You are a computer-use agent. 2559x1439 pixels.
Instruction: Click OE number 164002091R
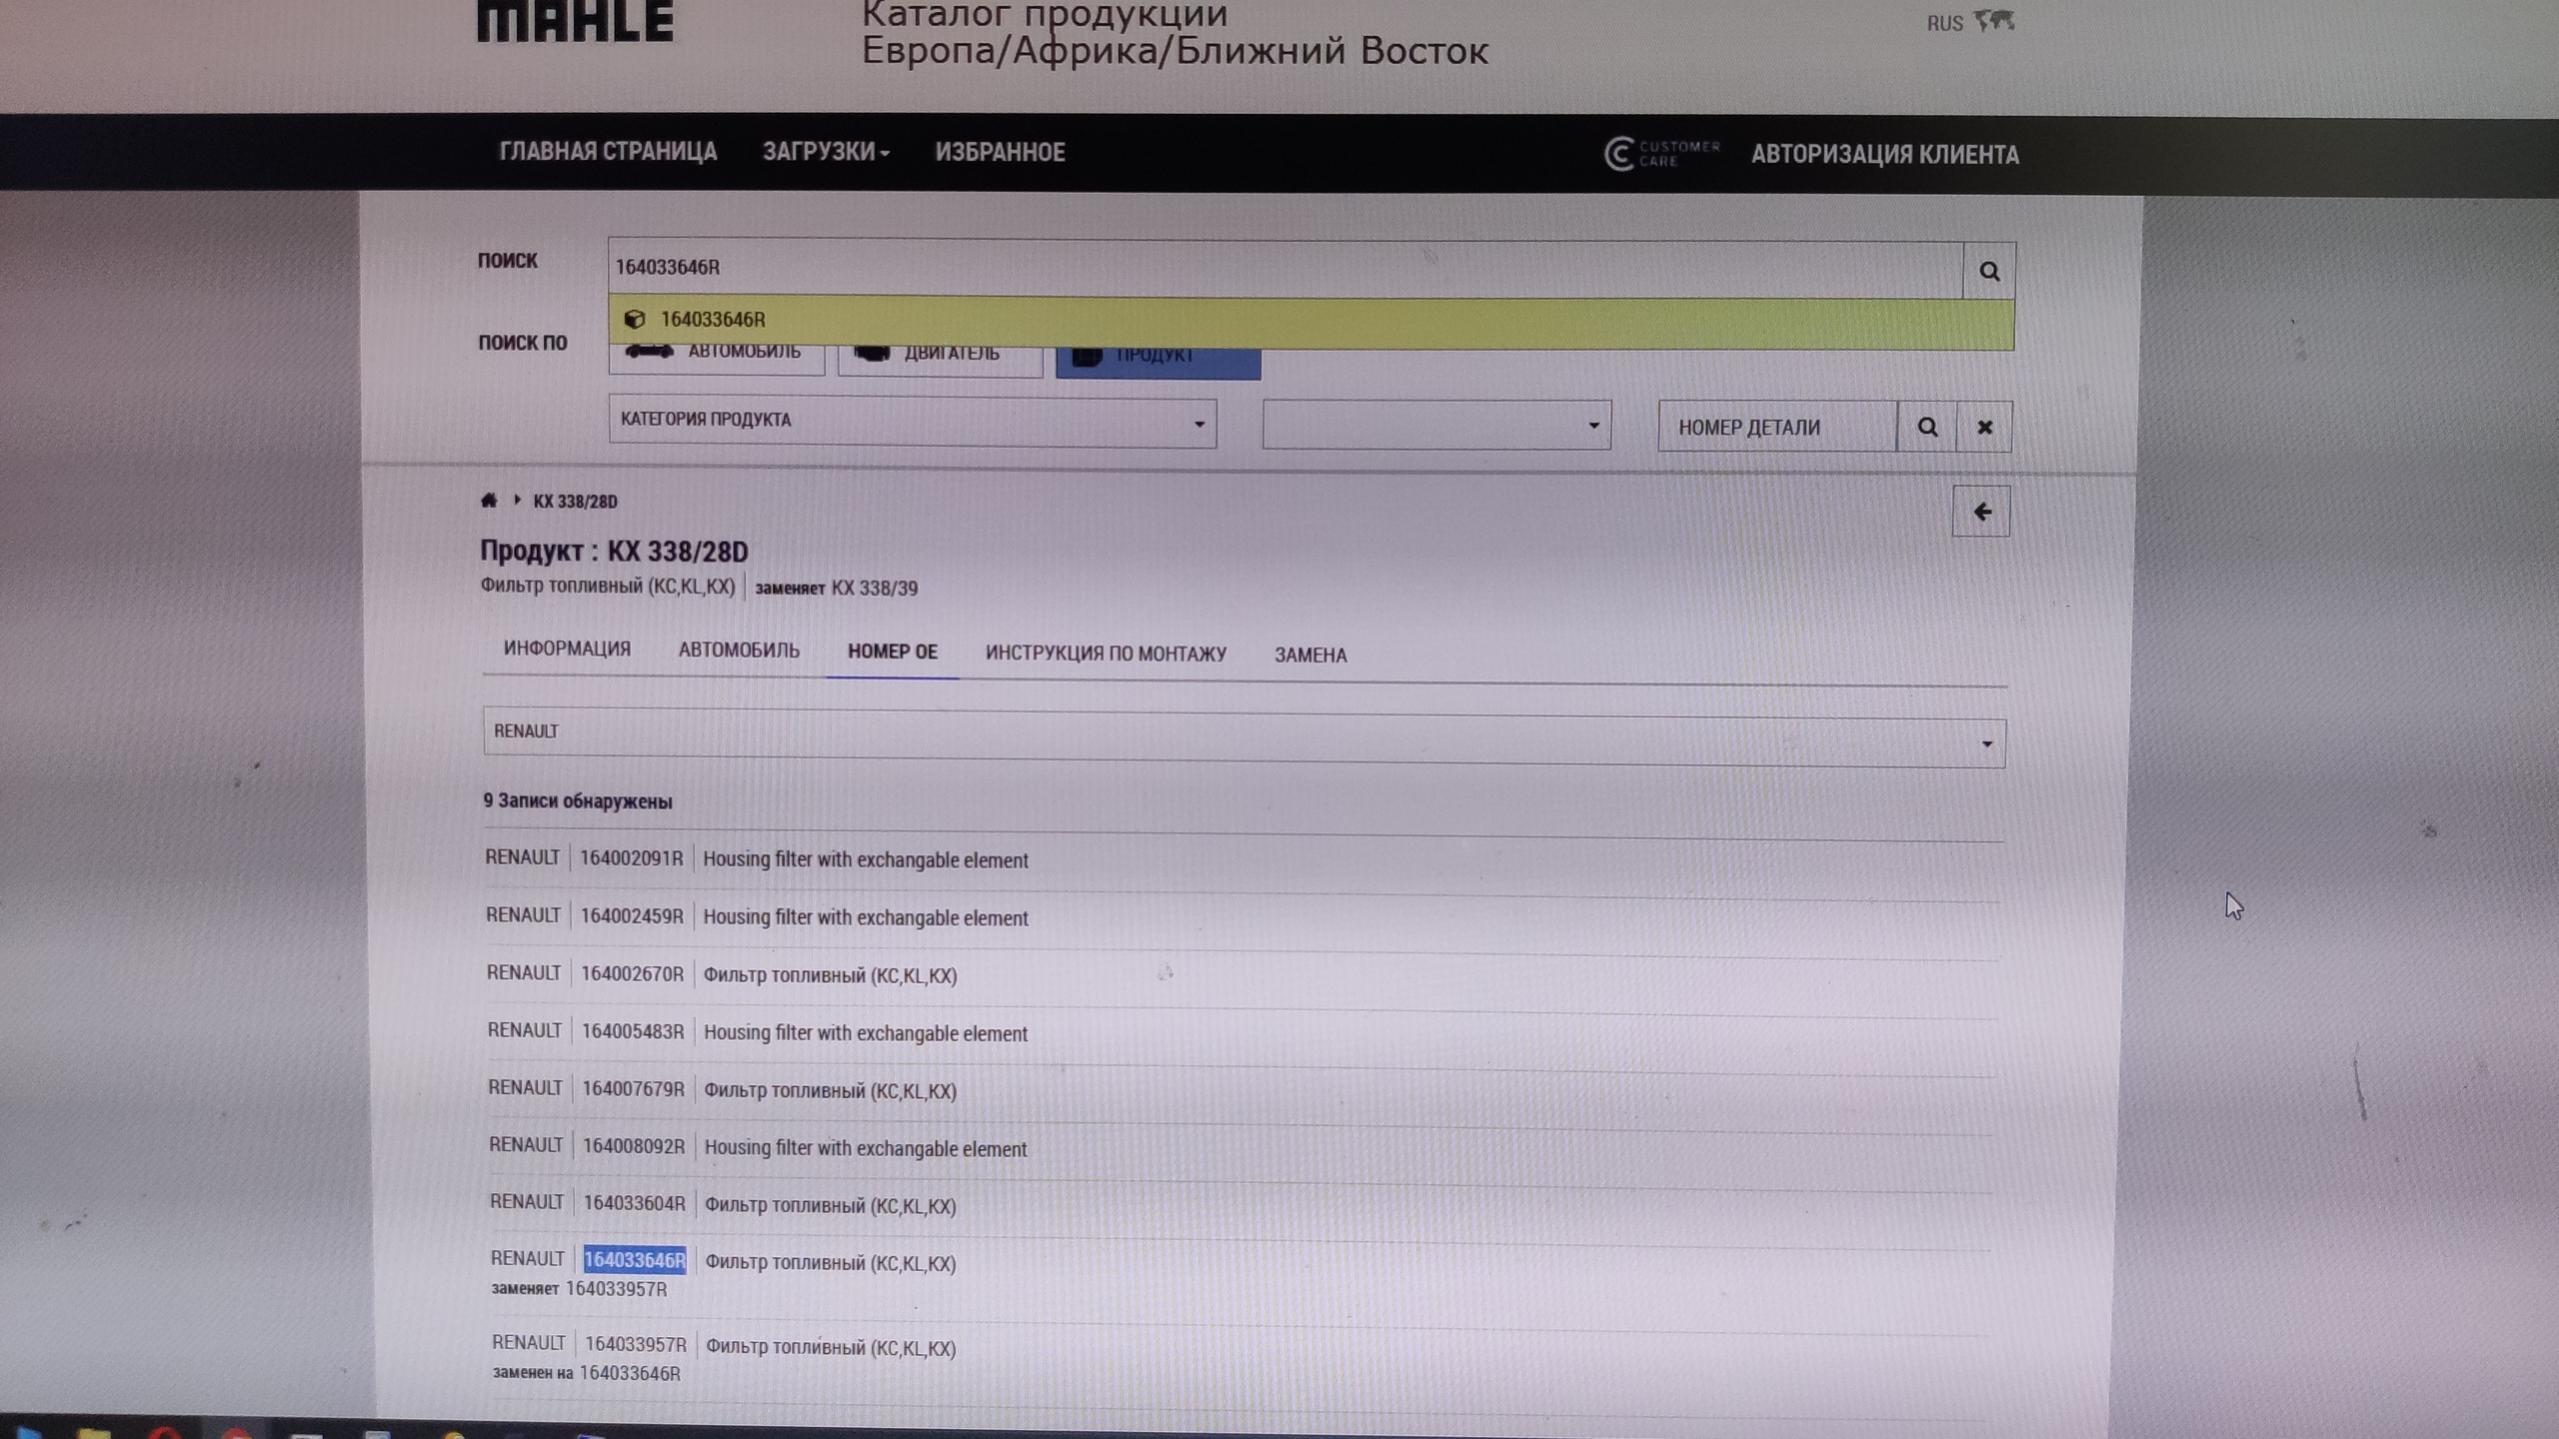click(x=631, y=858)
